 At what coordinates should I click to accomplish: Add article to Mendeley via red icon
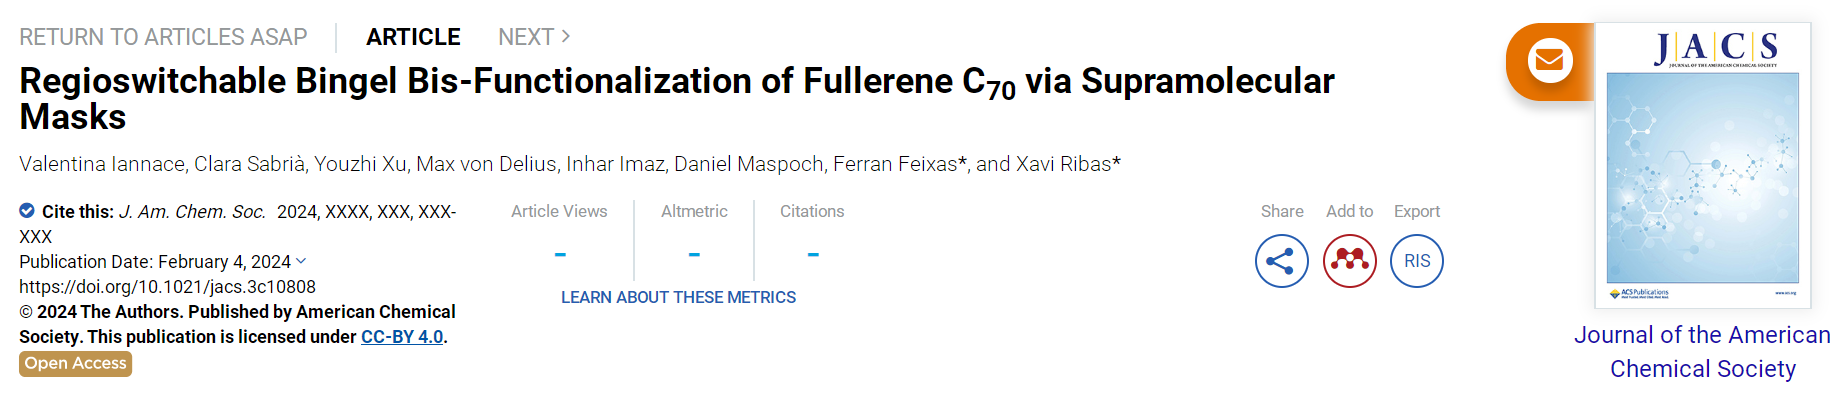(1349, 261)
